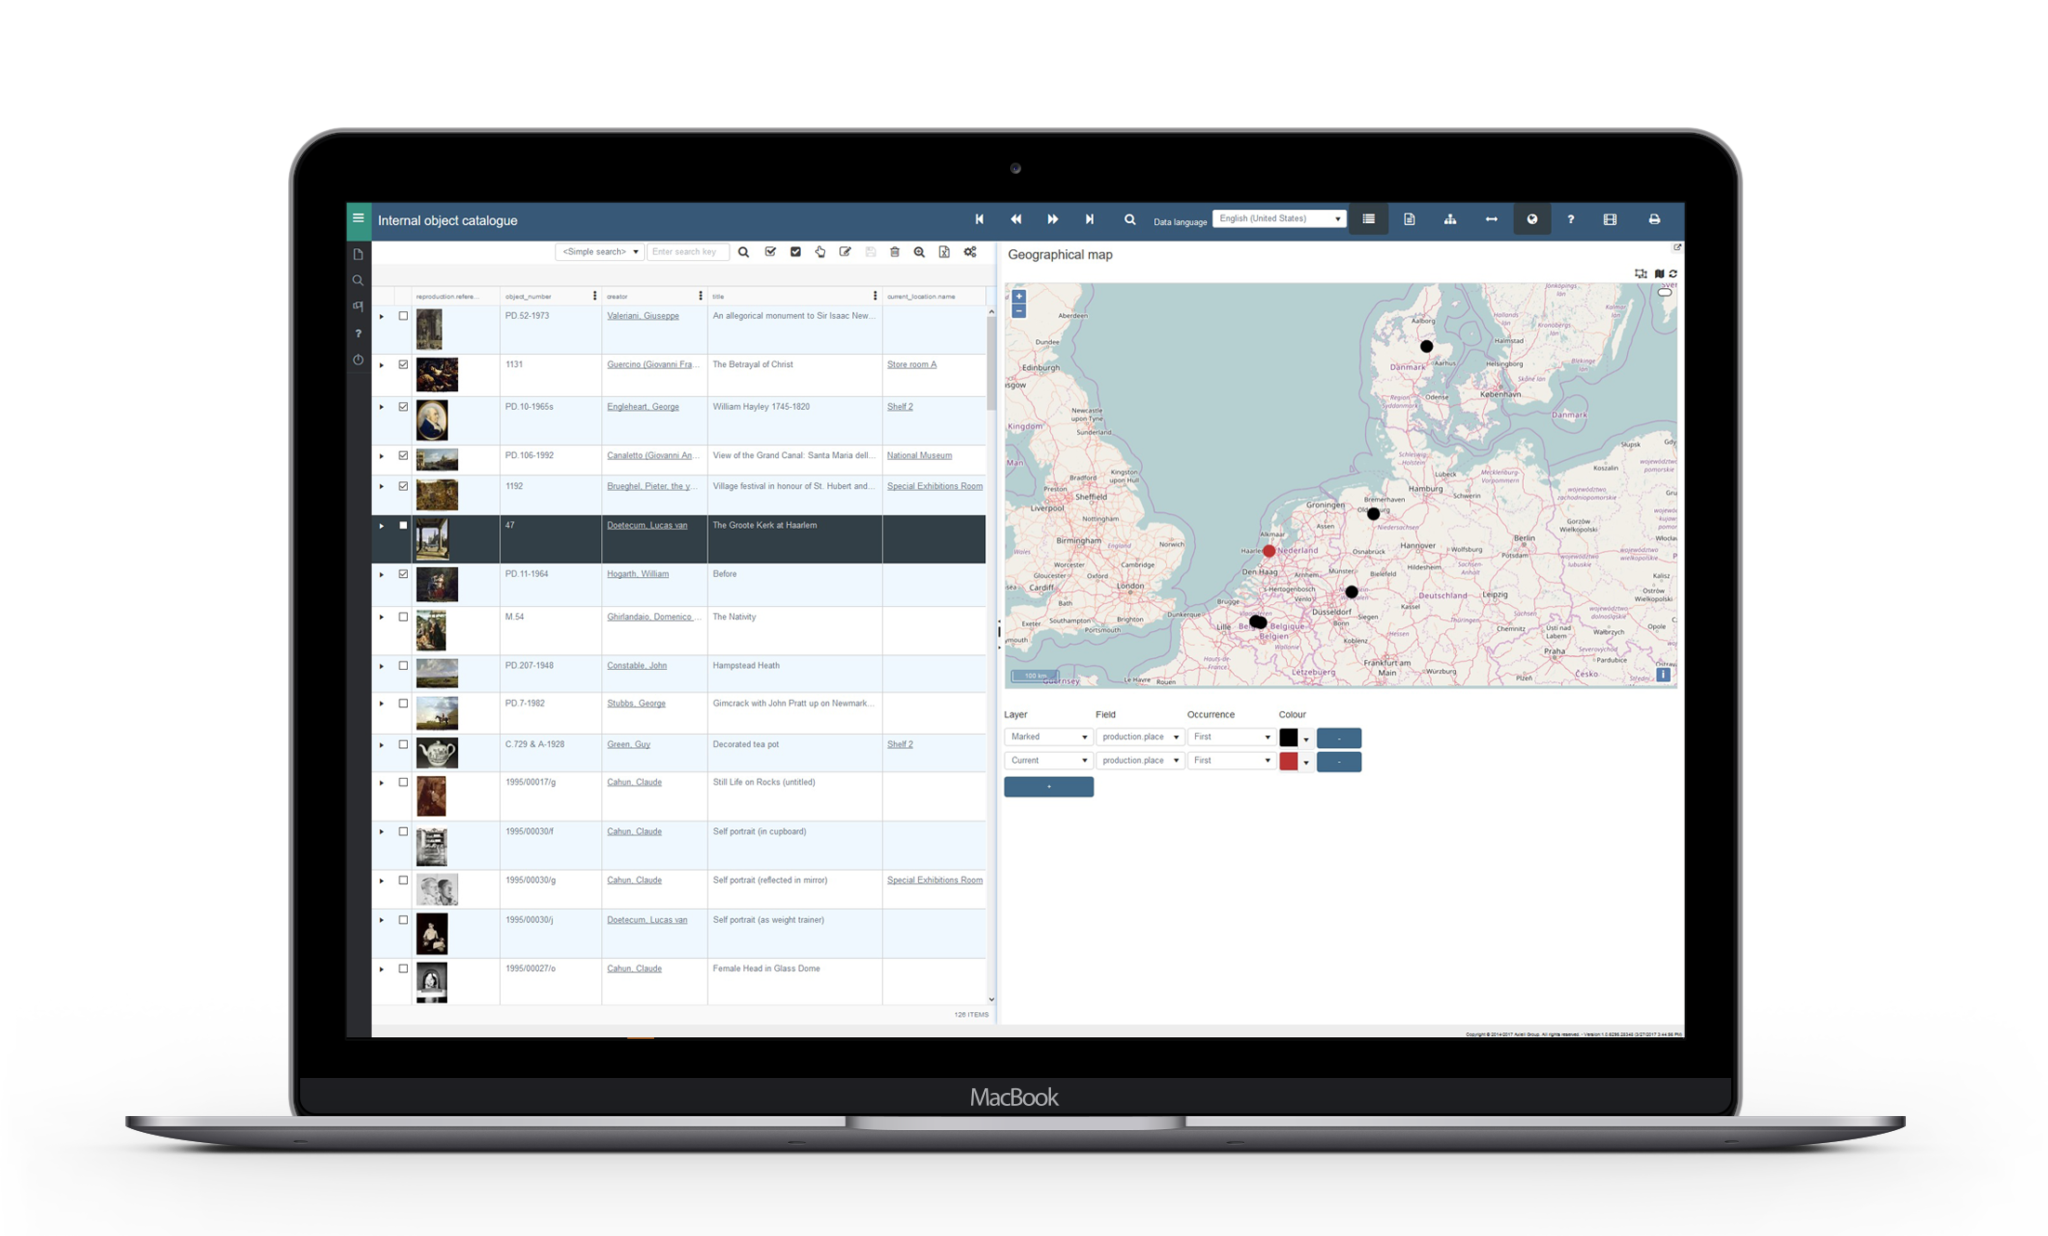The width and height of the screenshot is (2048, 1236).
Task: Expand the Decorated tea pot row
Action: 381,745
